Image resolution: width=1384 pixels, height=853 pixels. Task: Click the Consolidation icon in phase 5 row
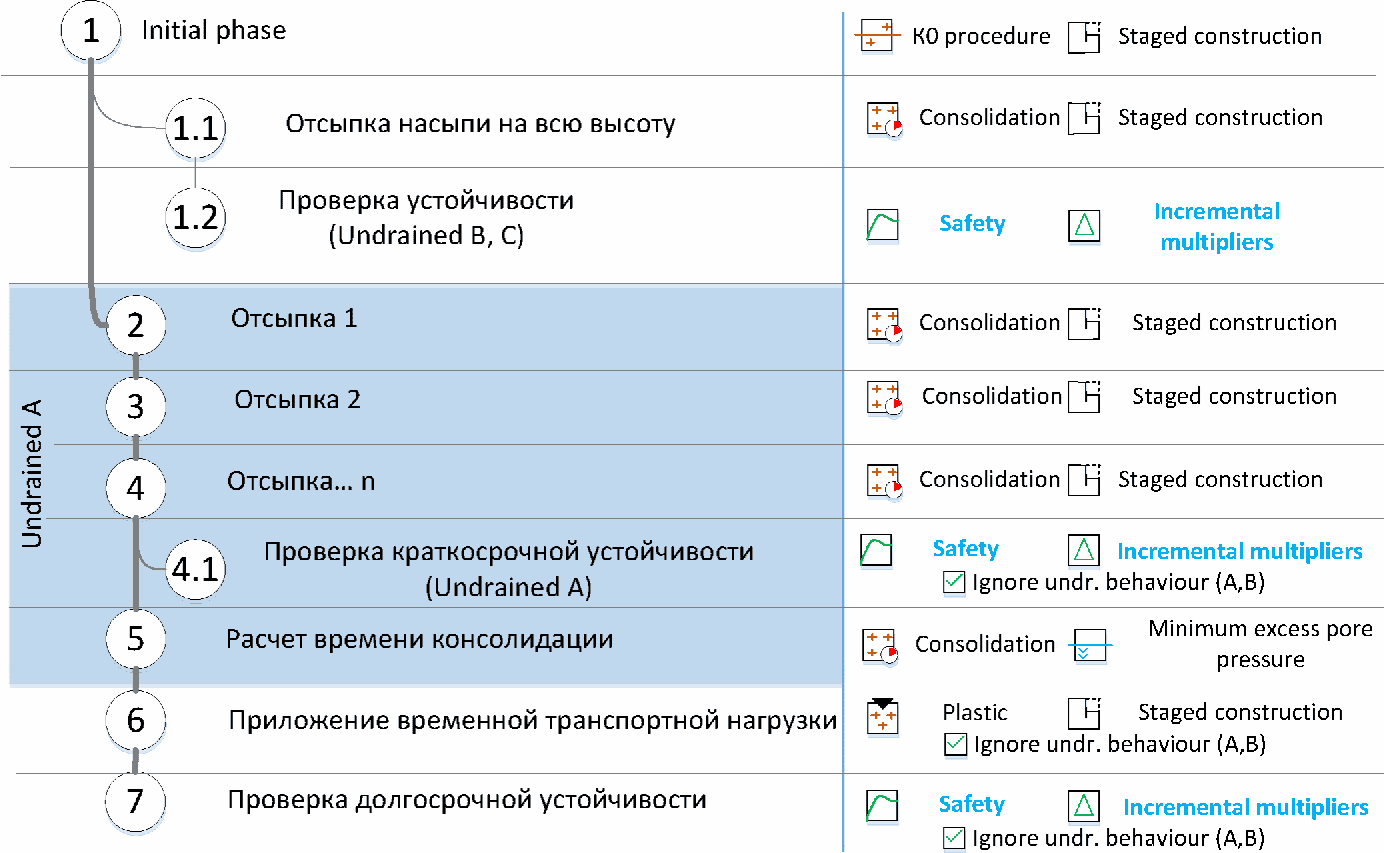(x=881, y=646)
